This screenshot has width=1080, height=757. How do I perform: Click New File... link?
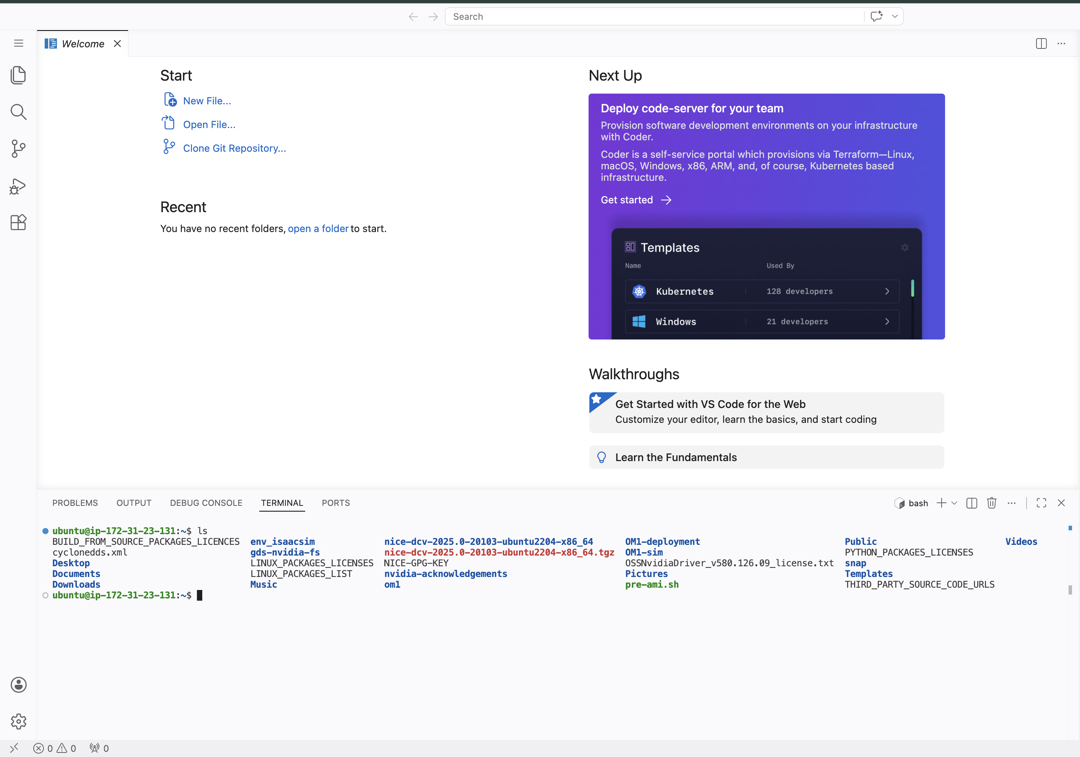(207, 101)
